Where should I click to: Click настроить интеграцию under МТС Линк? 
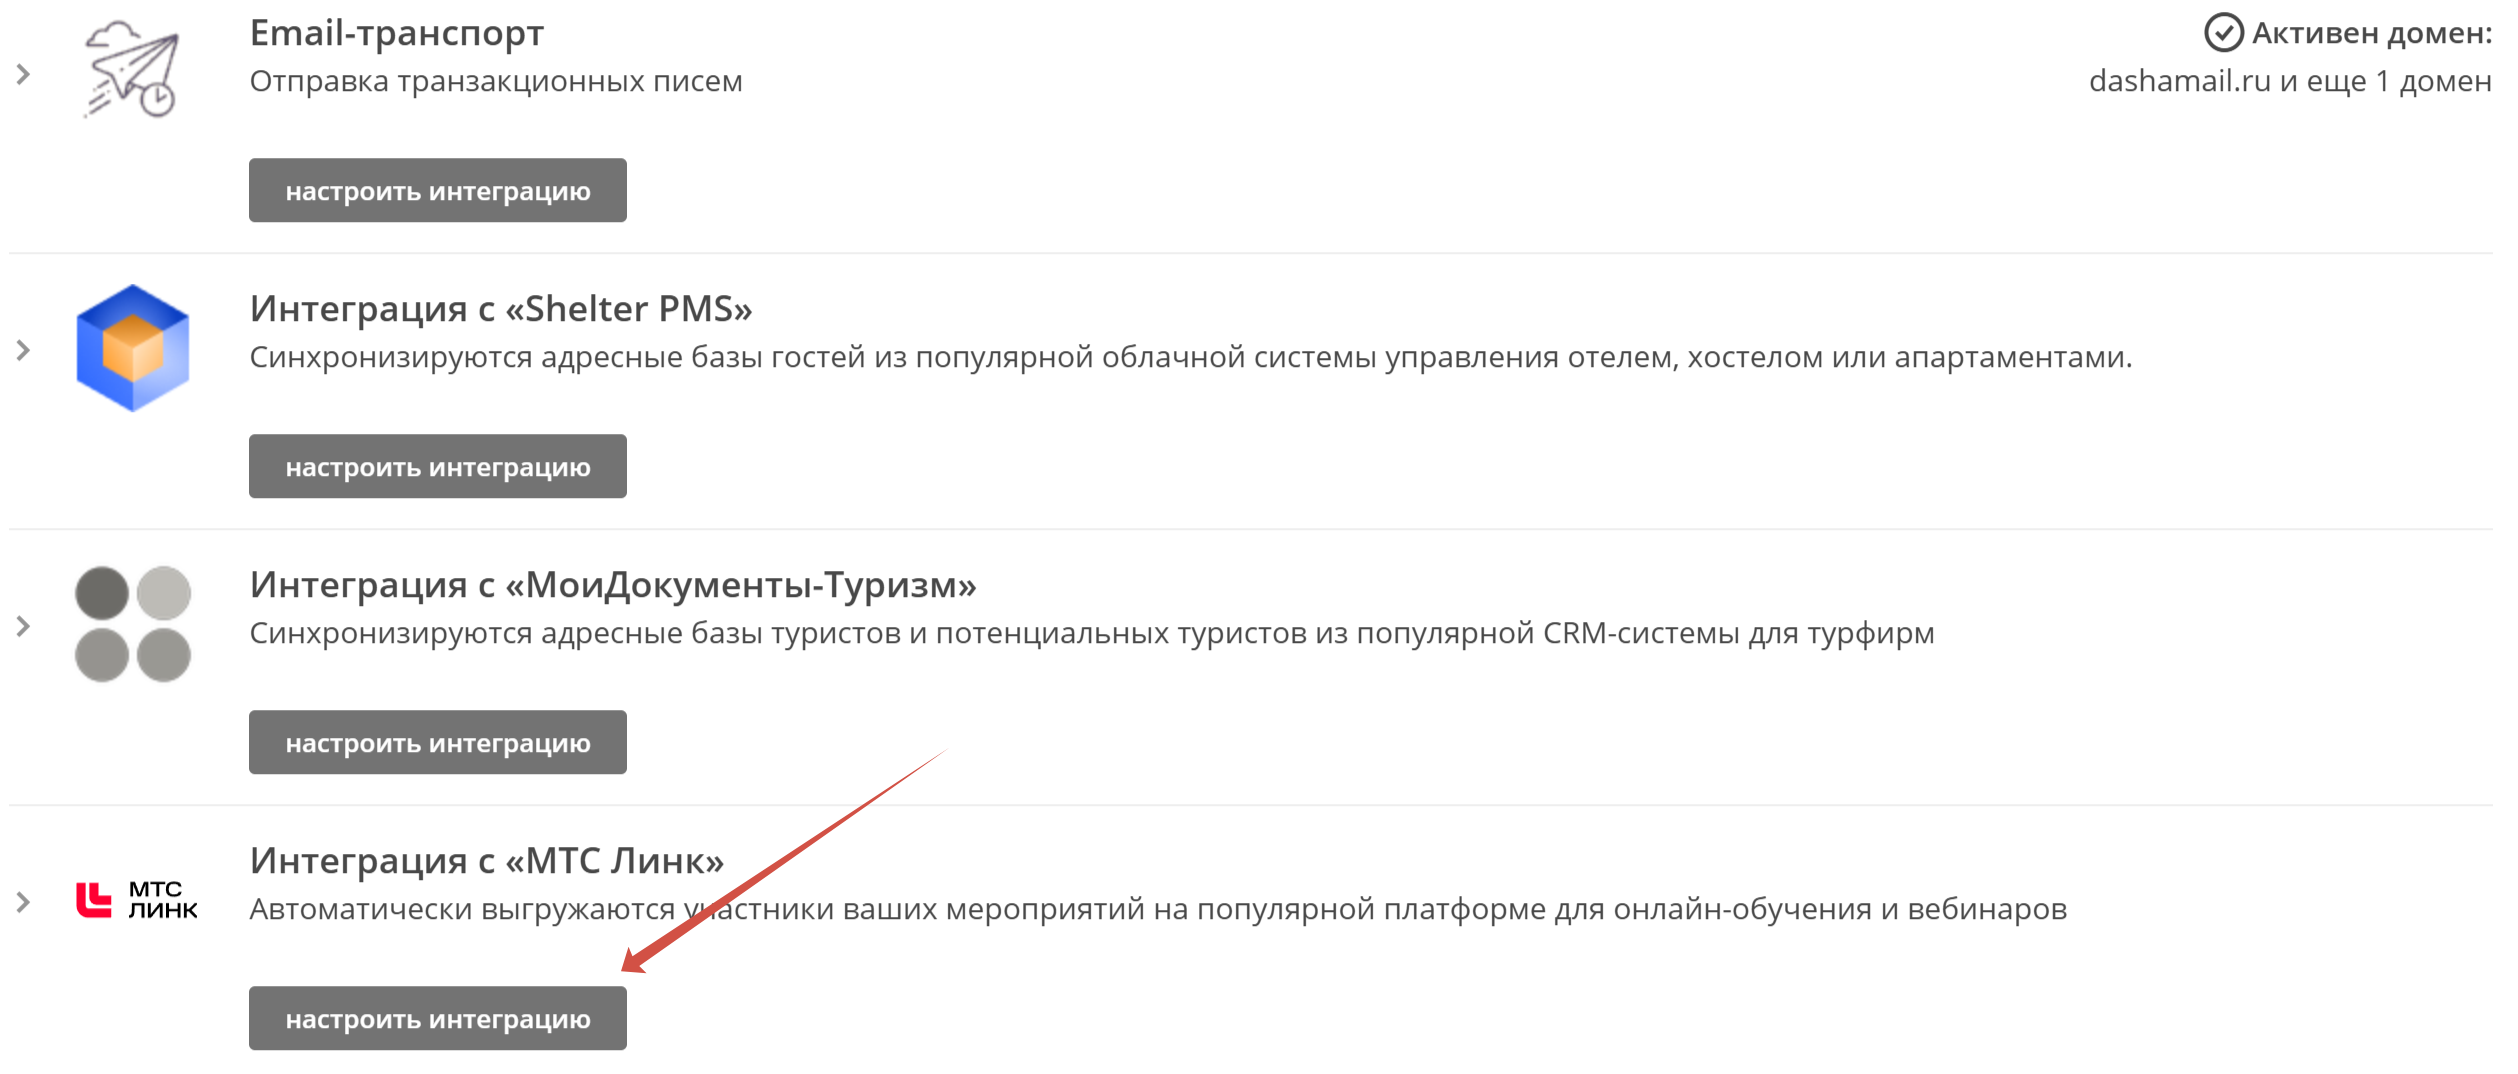pos(438,1018)
